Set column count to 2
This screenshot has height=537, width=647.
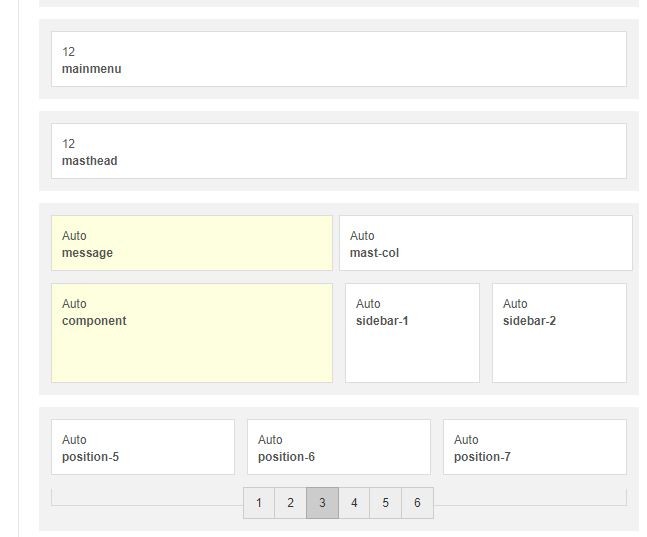pos(291,503)
